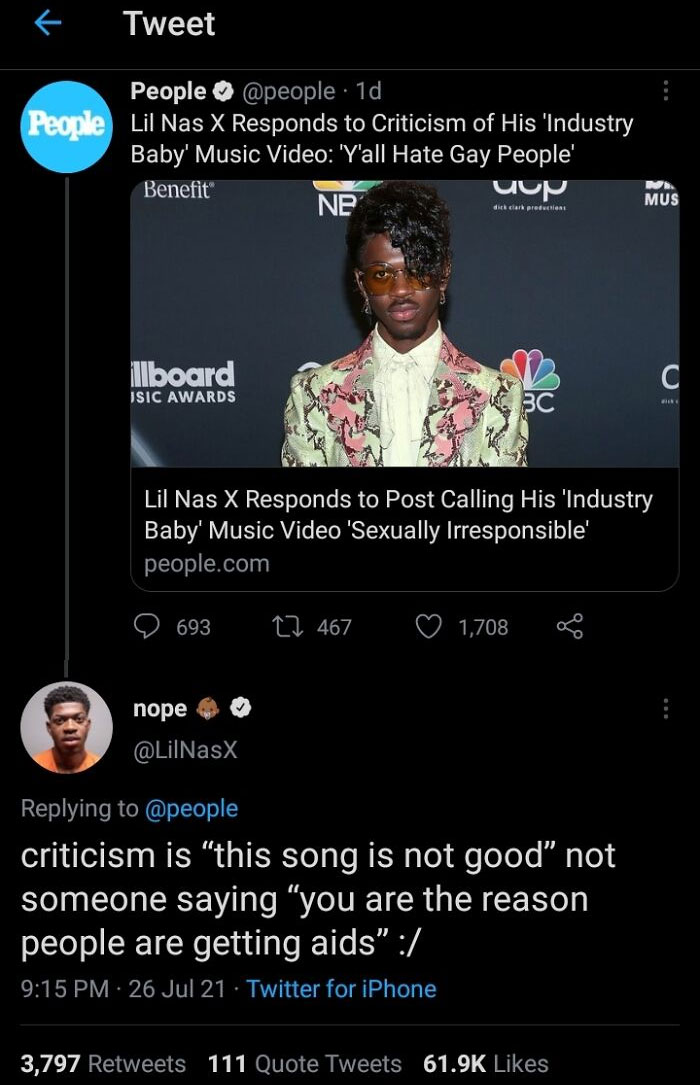Open the Tweet header label
The width and height of the screenshot is (700, 1085).
click(168, 22)
